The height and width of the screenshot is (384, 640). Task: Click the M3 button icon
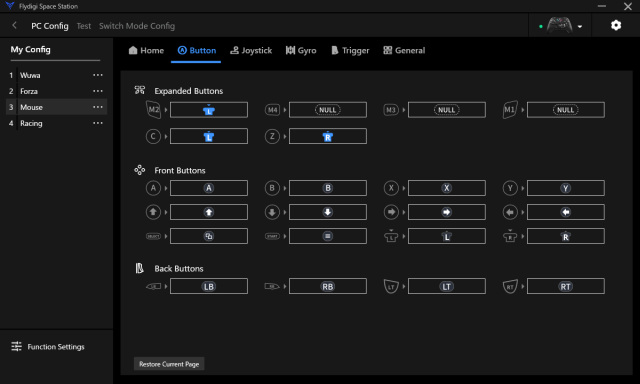(391, 110)
